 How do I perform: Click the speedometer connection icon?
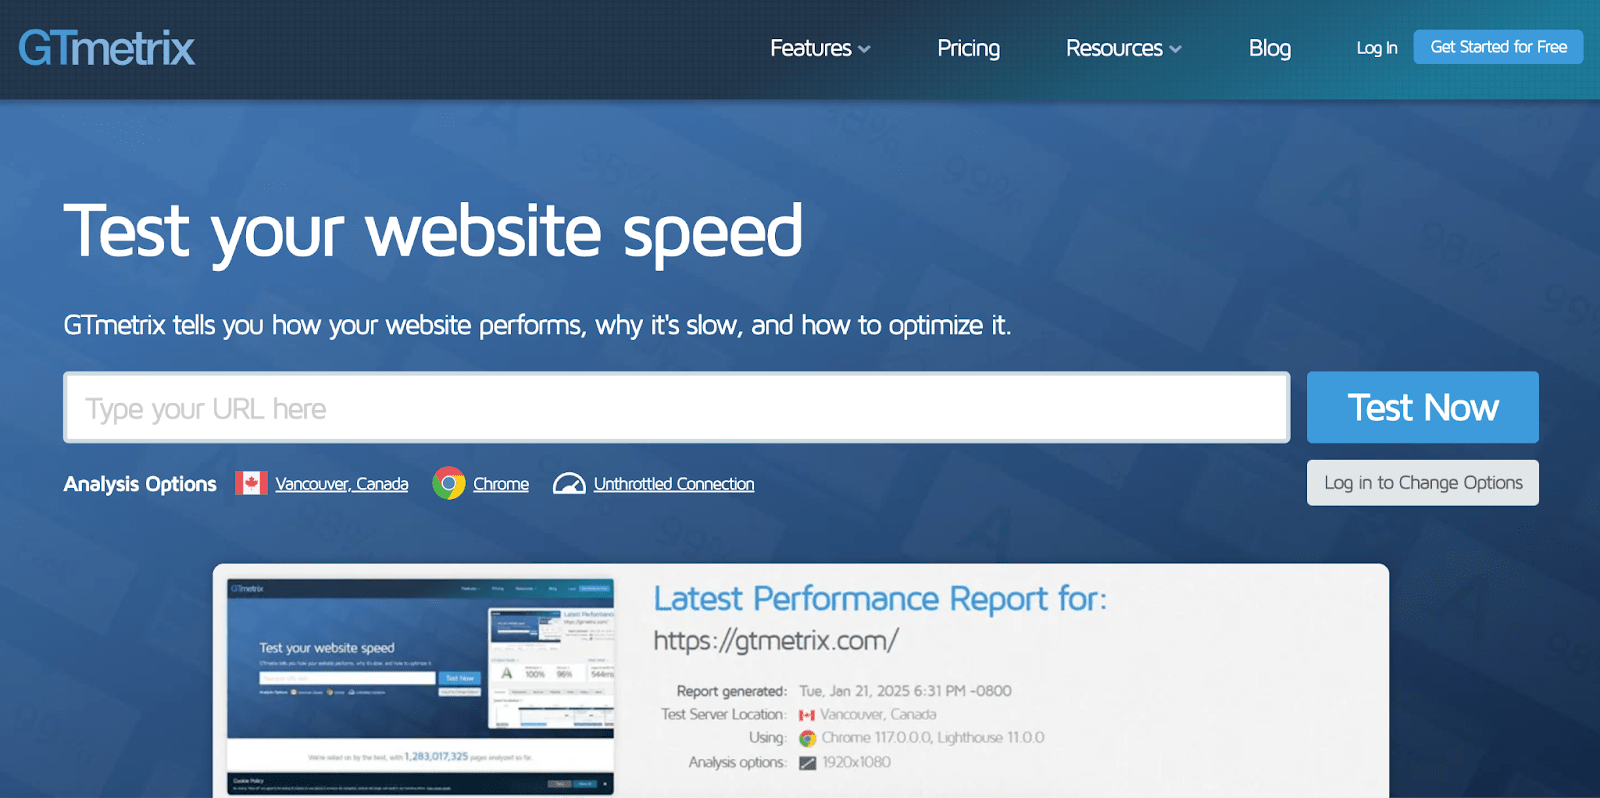(x=569, y=484)
